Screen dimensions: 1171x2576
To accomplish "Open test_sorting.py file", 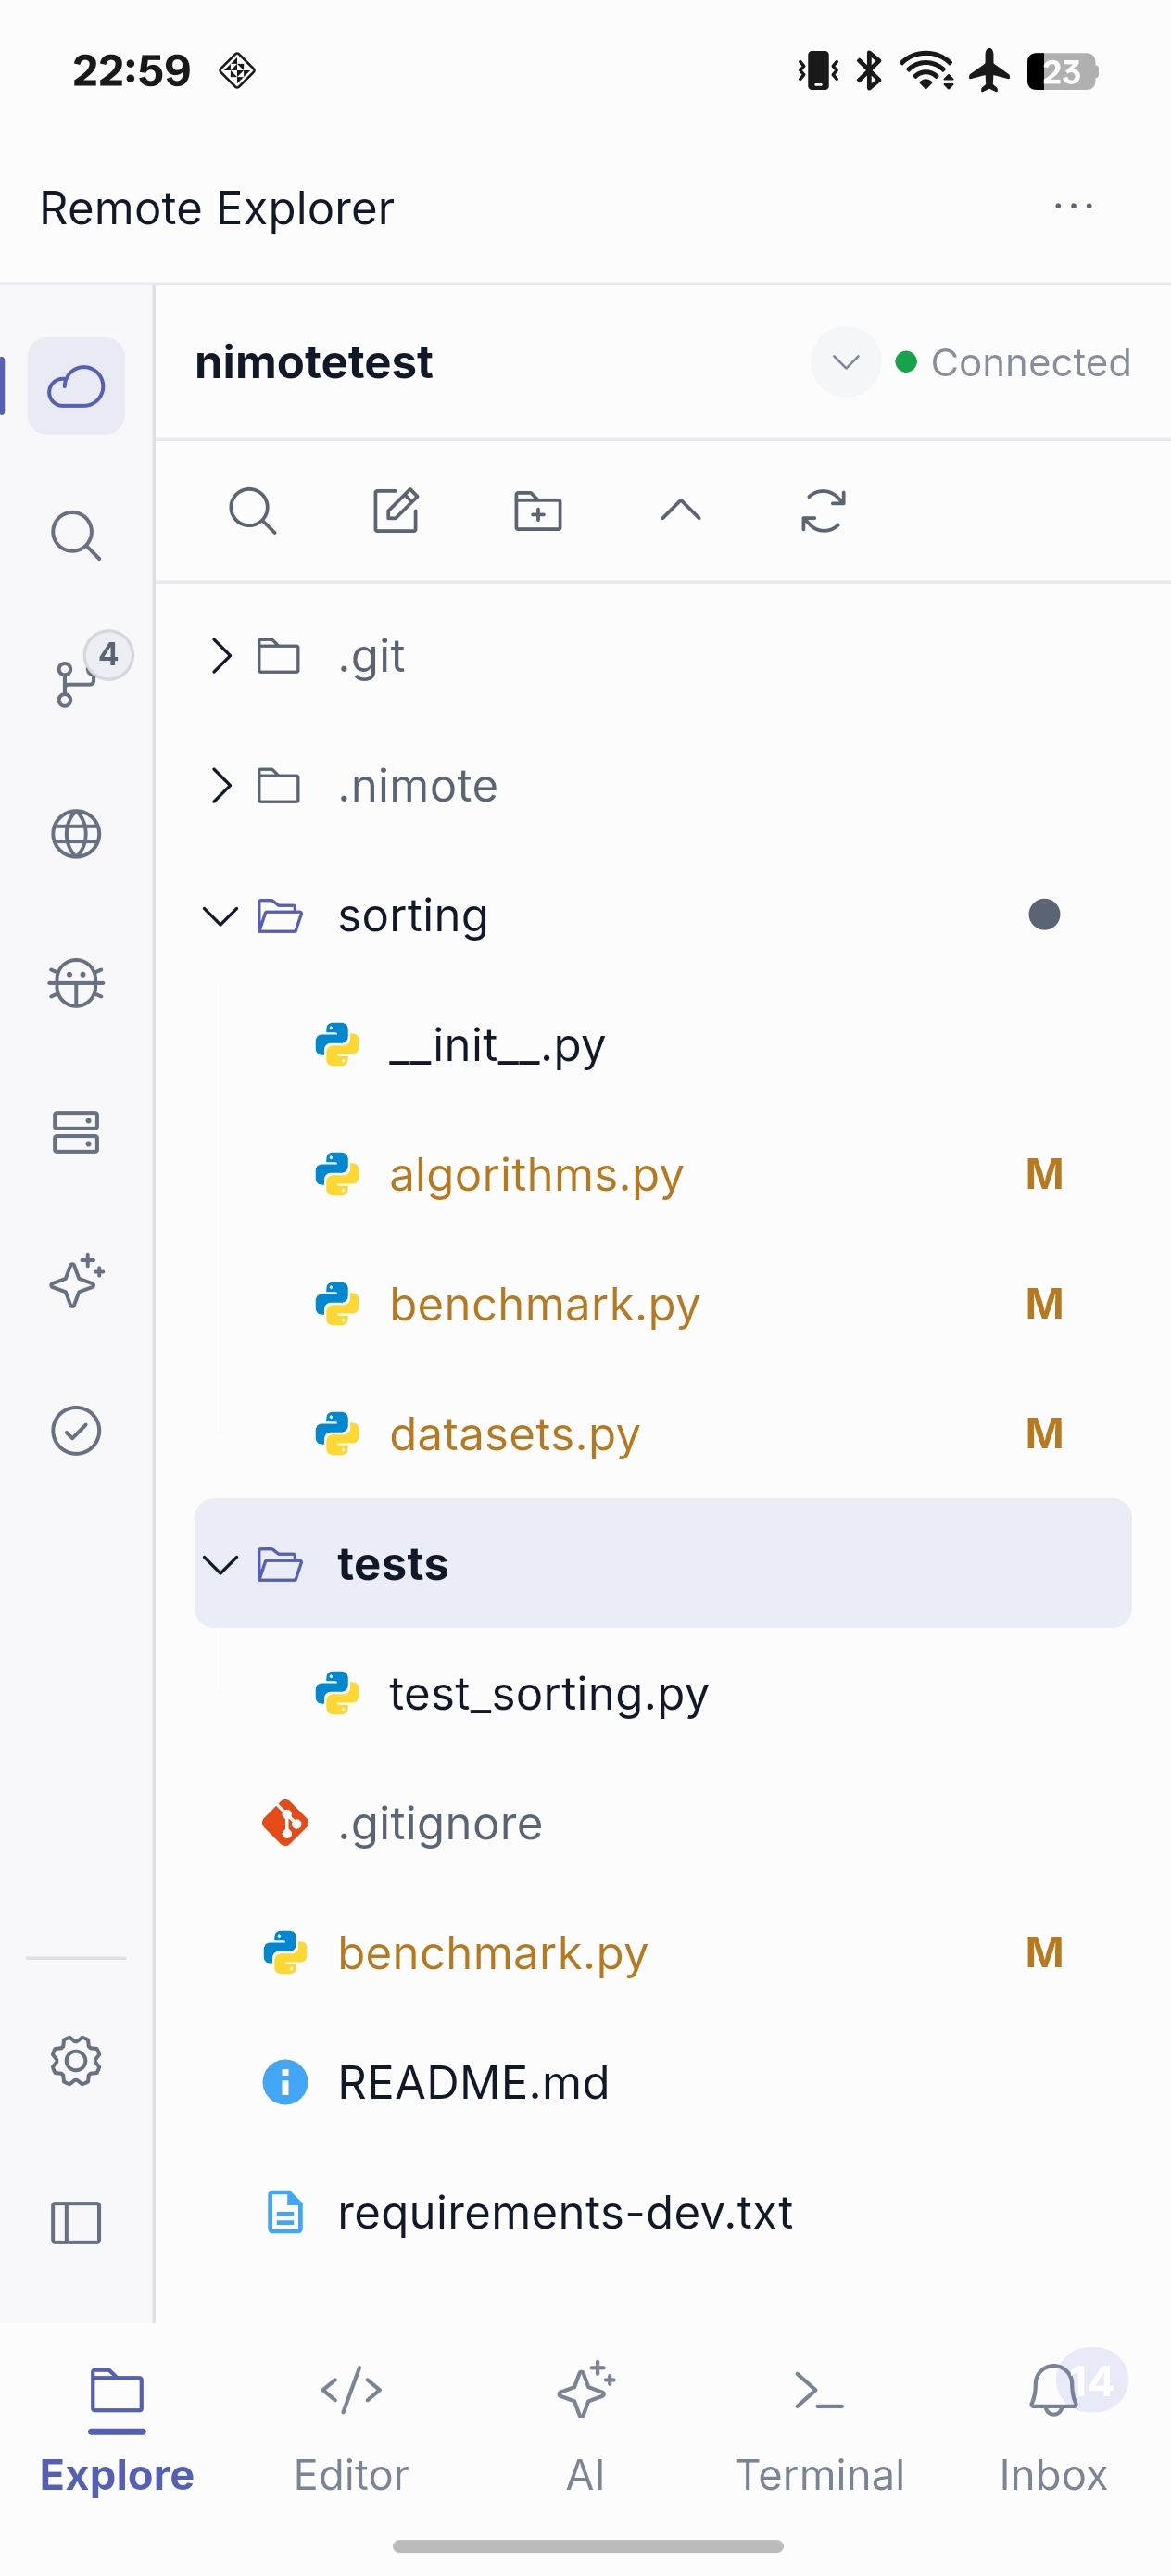I will (x=663, y=1693).
